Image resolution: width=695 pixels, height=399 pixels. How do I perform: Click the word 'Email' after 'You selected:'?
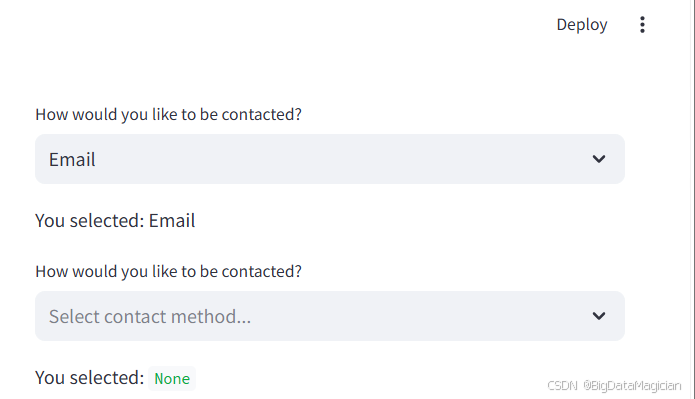tap(172, 221)
